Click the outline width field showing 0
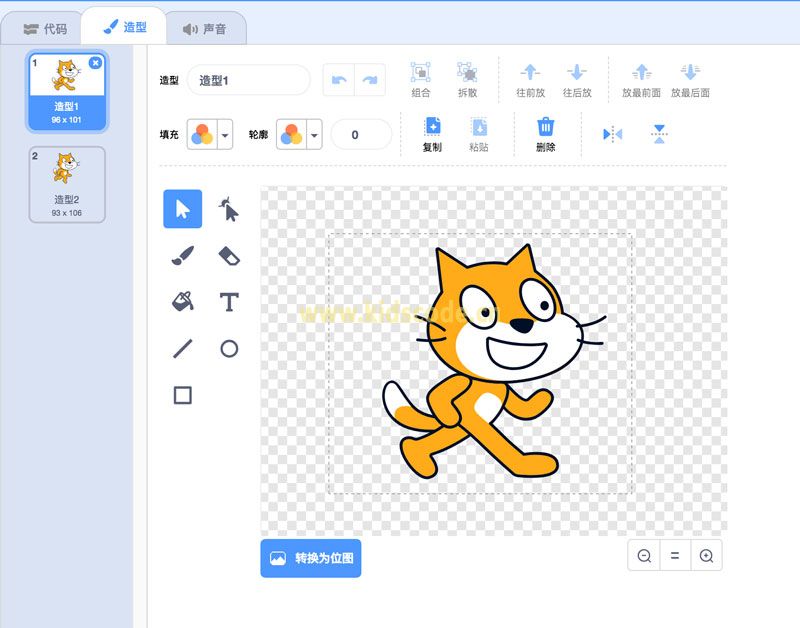Image resolution: width=800 pixels, height=628 pixels. pos(361,135)
